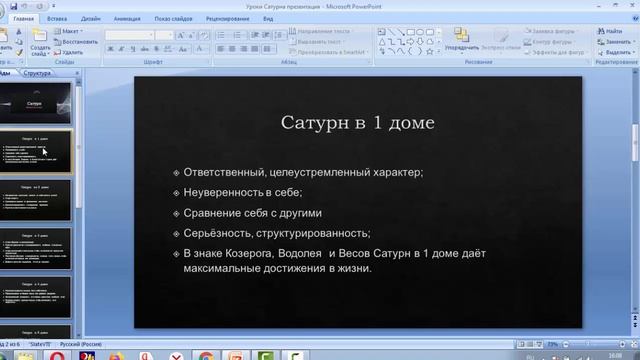Screen dimensions: 640x360
Task: Select the star shape in shapes gallery
Action: click(x=429, y=52)
